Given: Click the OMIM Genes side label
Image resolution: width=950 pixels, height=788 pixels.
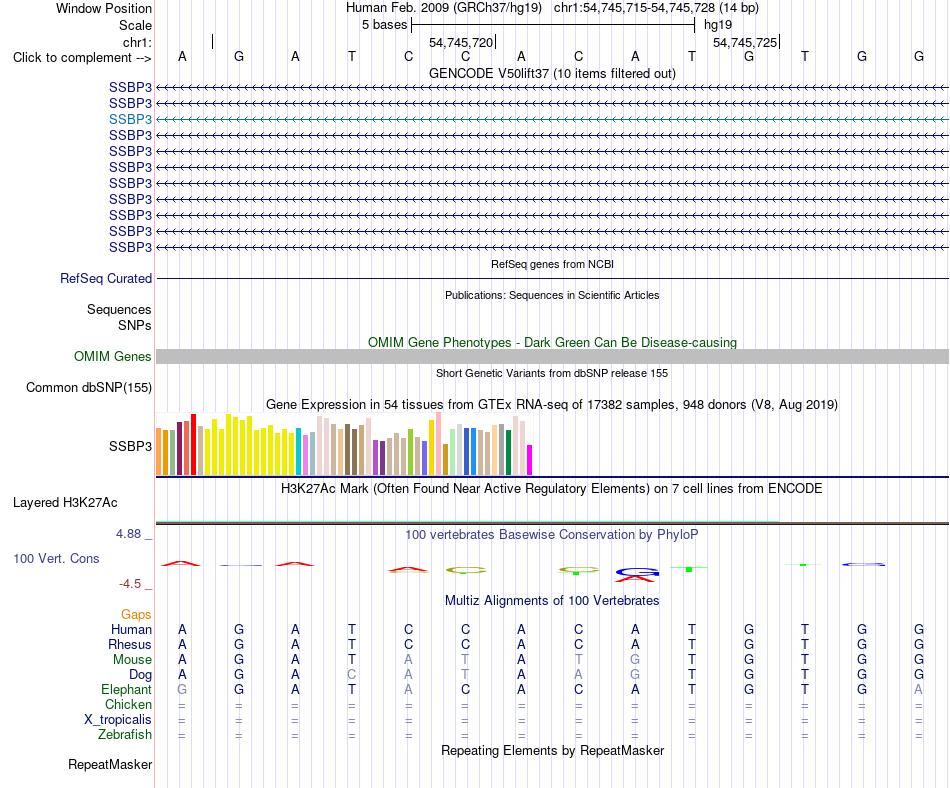Looking at the screenshot, I should [113, 356].
